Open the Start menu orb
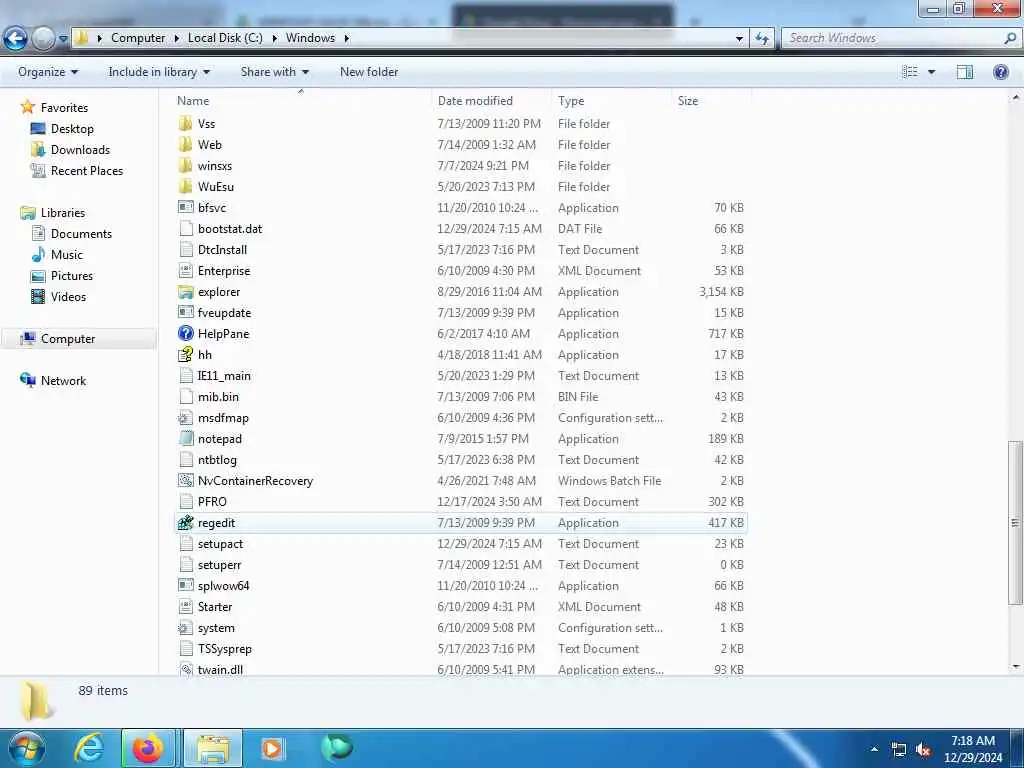Viewport: 1024px width, 768px height. pos(26,748)
